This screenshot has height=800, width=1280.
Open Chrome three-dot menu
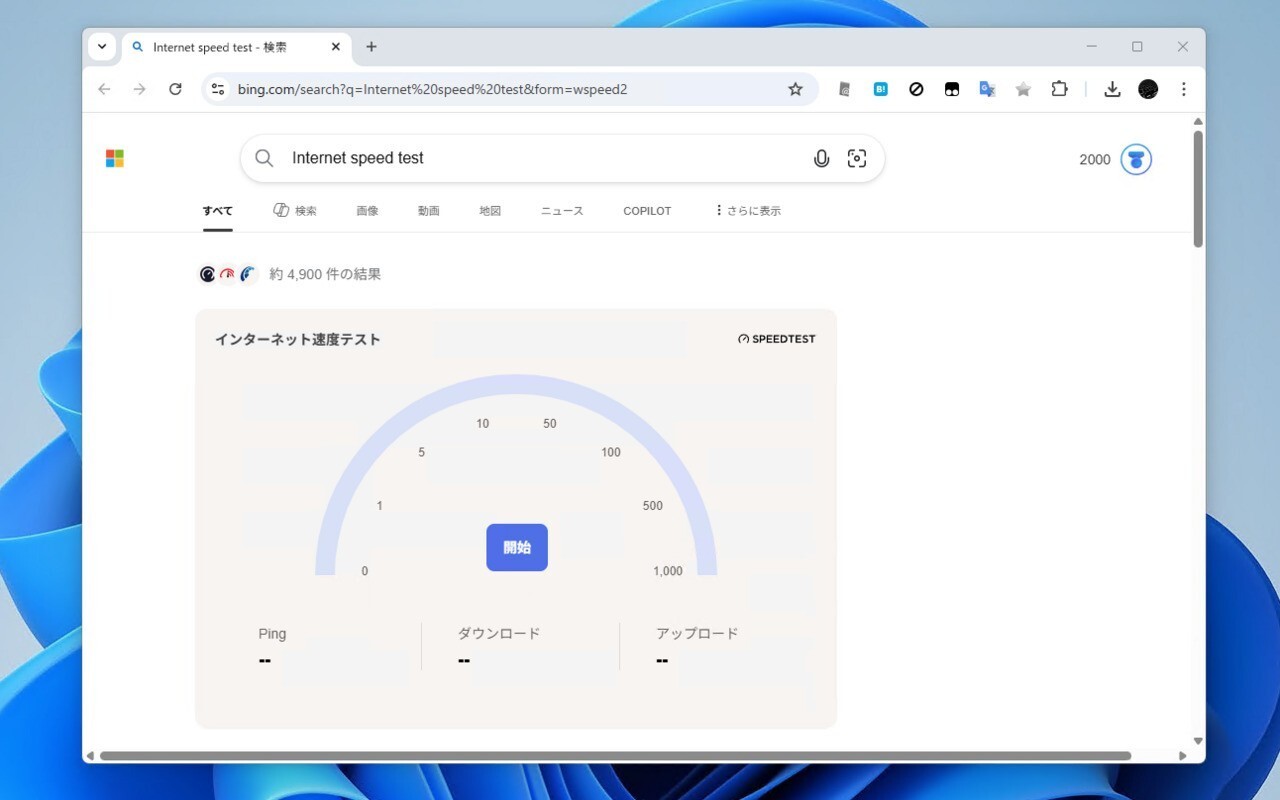click(1183, 89)
